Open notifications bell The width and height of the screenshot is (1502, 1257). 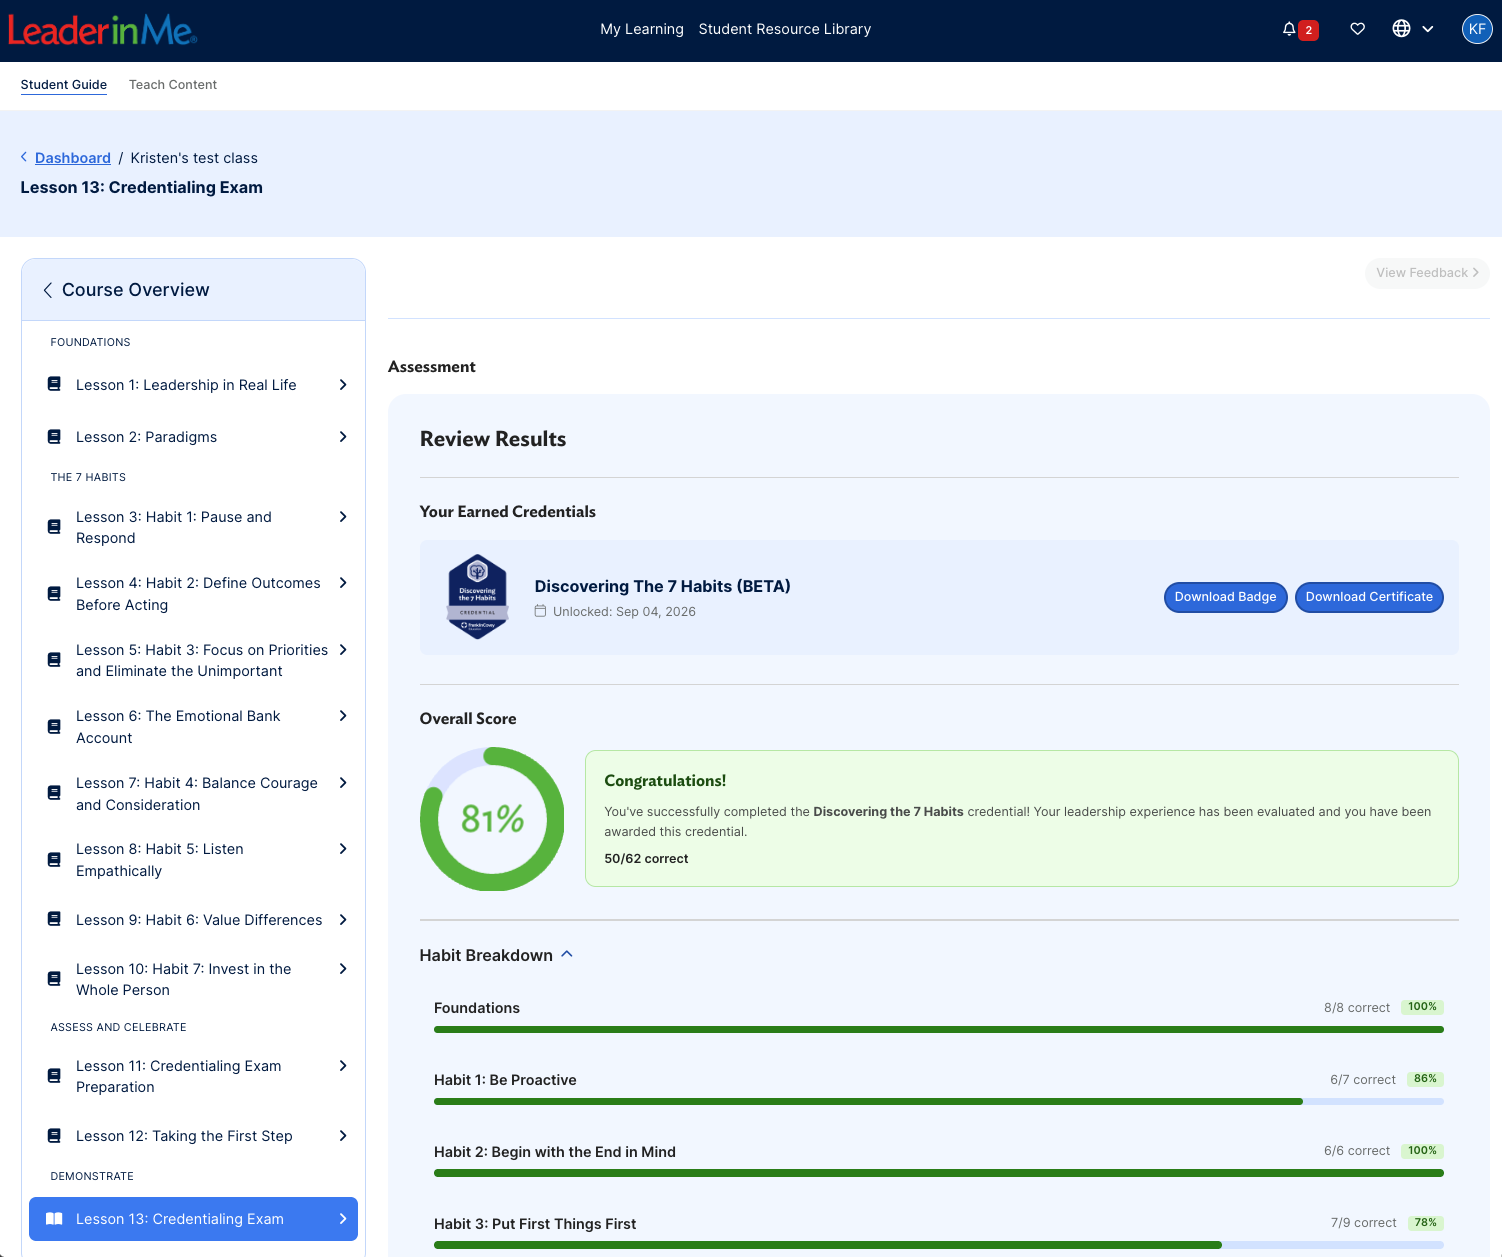[1289, 29]
